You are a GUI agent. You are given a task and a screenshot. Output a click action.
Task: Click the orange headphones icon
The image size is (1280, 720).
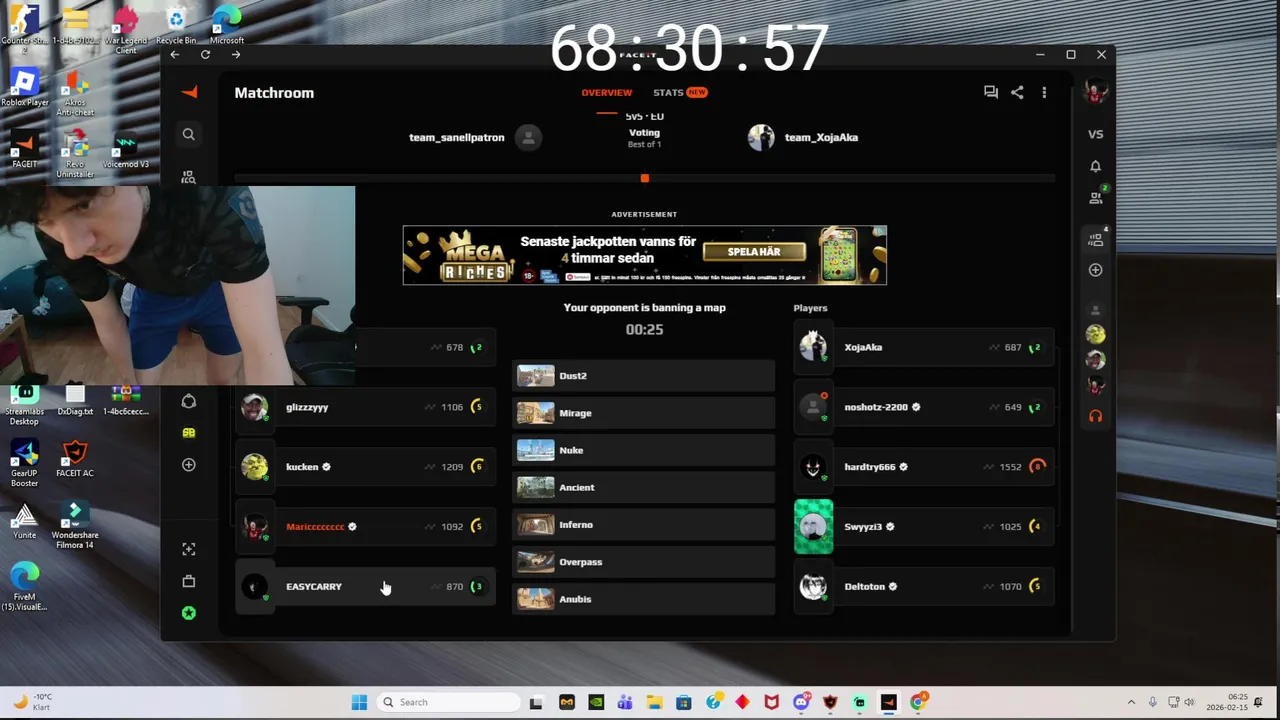coord(1095,416)
